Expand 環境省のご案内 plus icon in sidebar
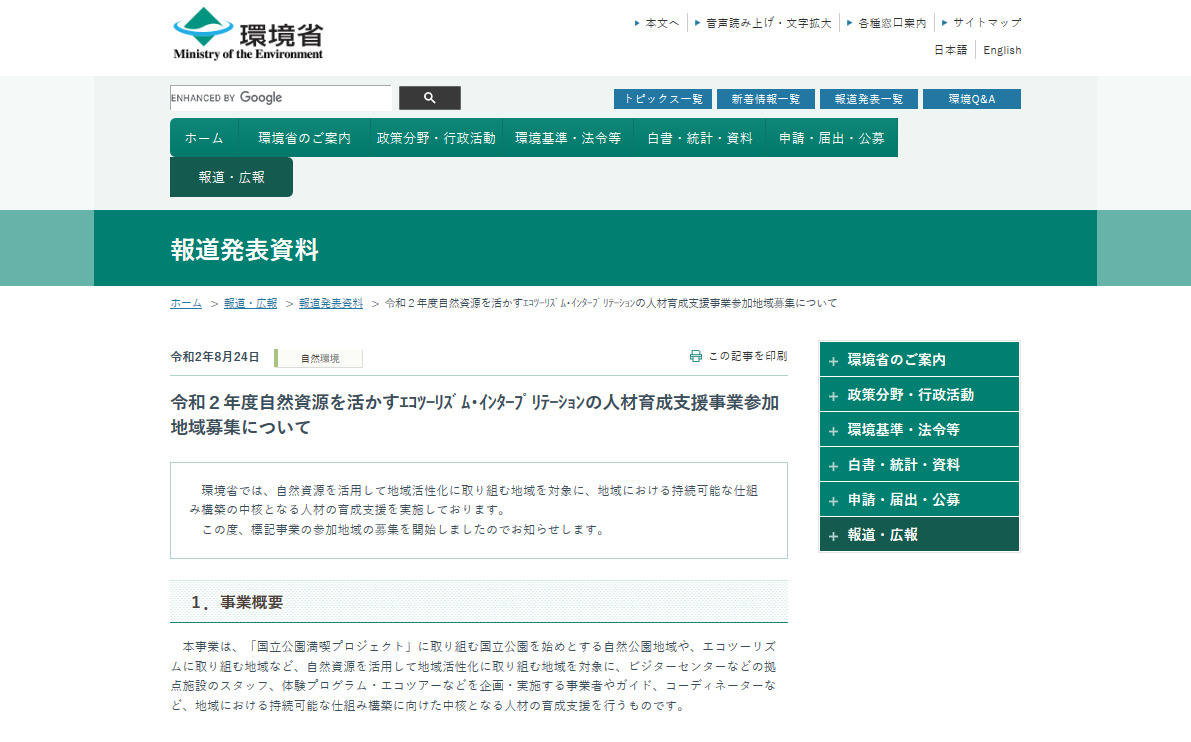Viewport: 1191px width, 742px height. click(x=833, y=361)
